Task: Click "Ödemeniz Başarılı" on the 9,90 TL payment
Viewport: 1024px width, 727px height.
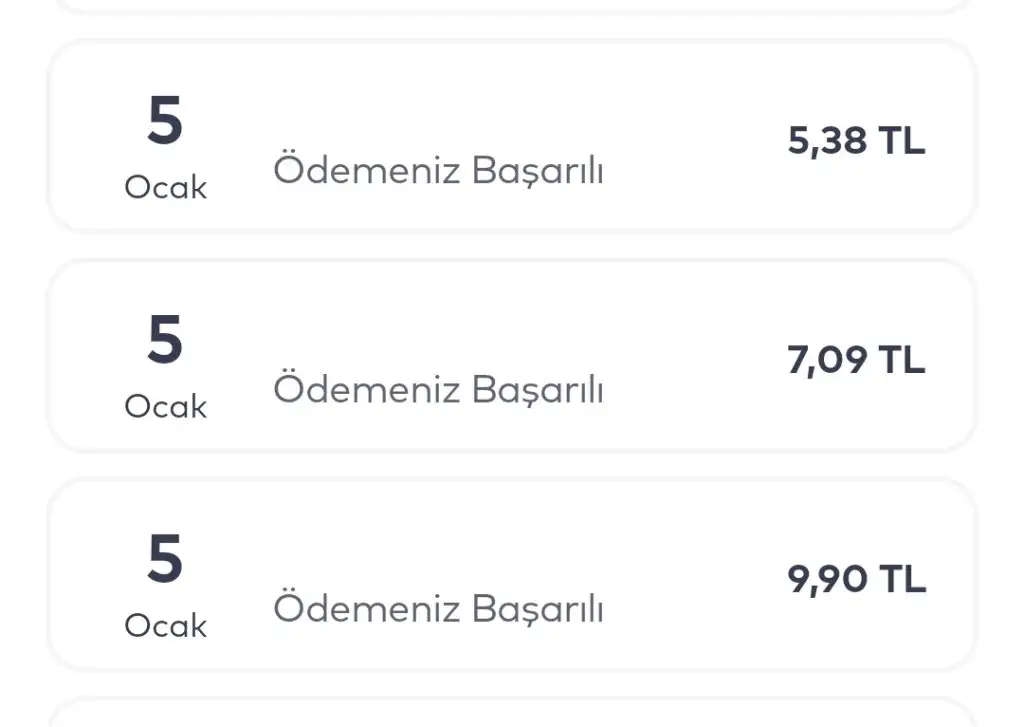Action: 438,608
